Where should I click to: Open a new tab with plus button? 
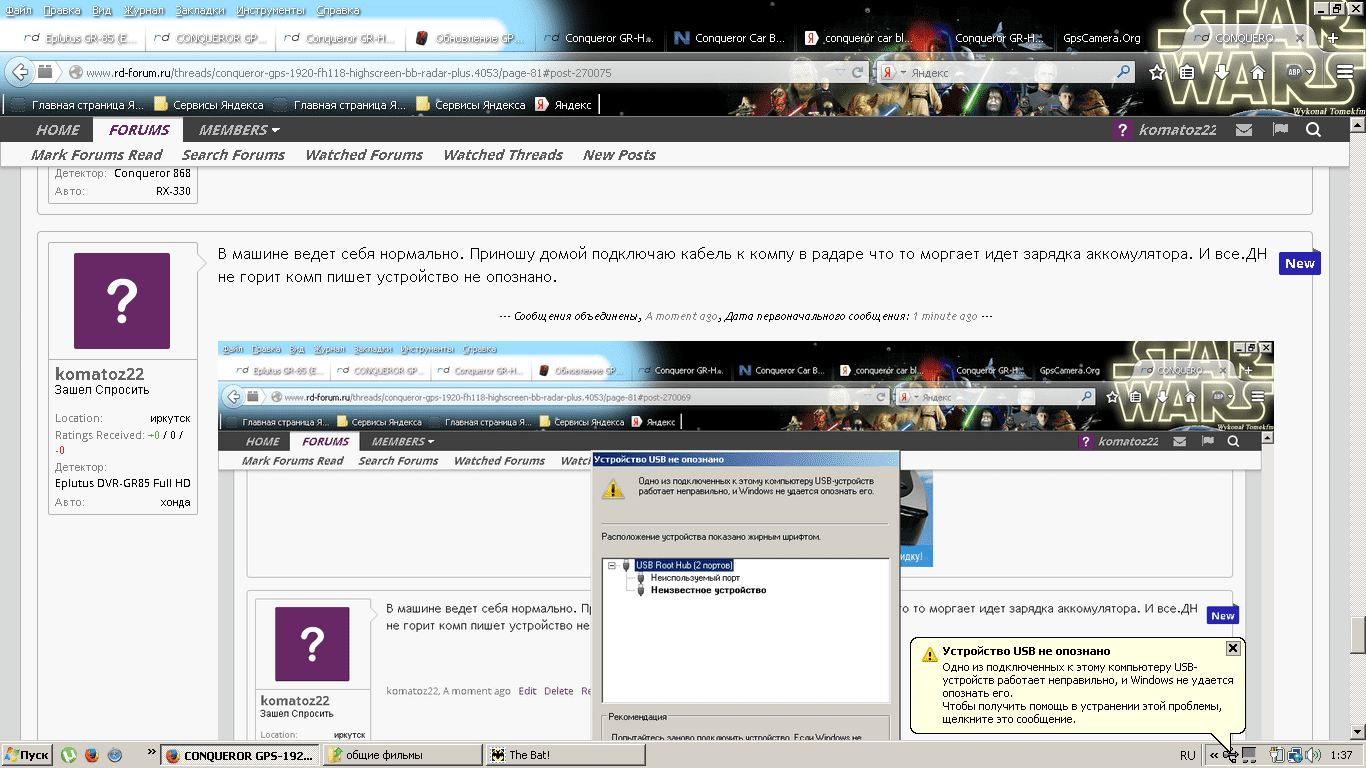pos(1332,38)
